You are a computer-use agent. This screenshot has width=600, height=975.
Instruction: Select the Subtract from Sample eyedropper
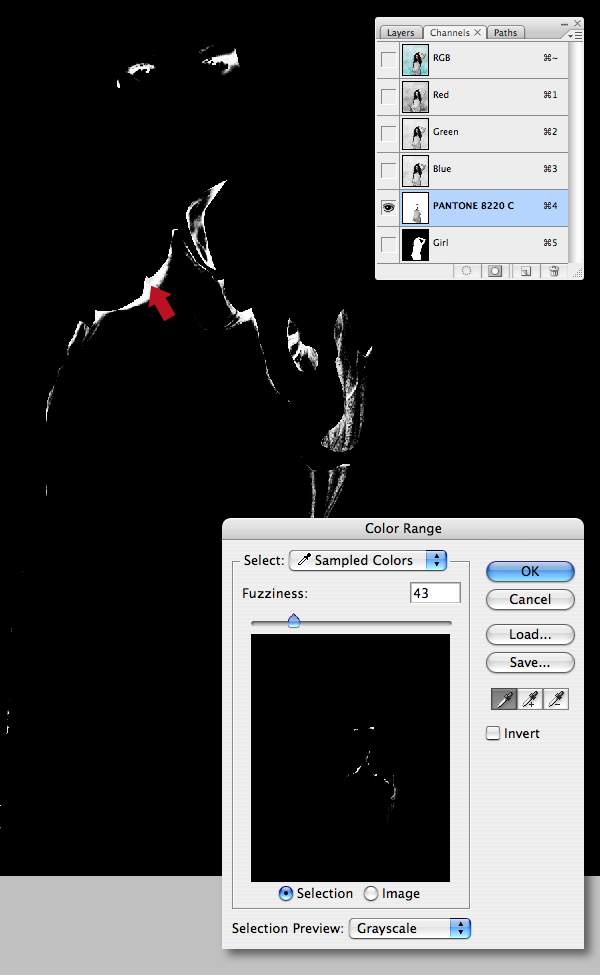click(556, 699)
